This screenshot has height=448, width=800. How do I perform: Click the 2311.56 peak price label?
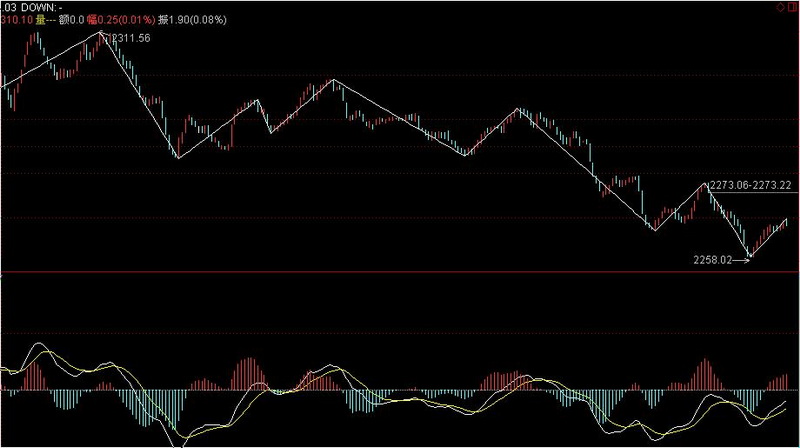point(130,38)
